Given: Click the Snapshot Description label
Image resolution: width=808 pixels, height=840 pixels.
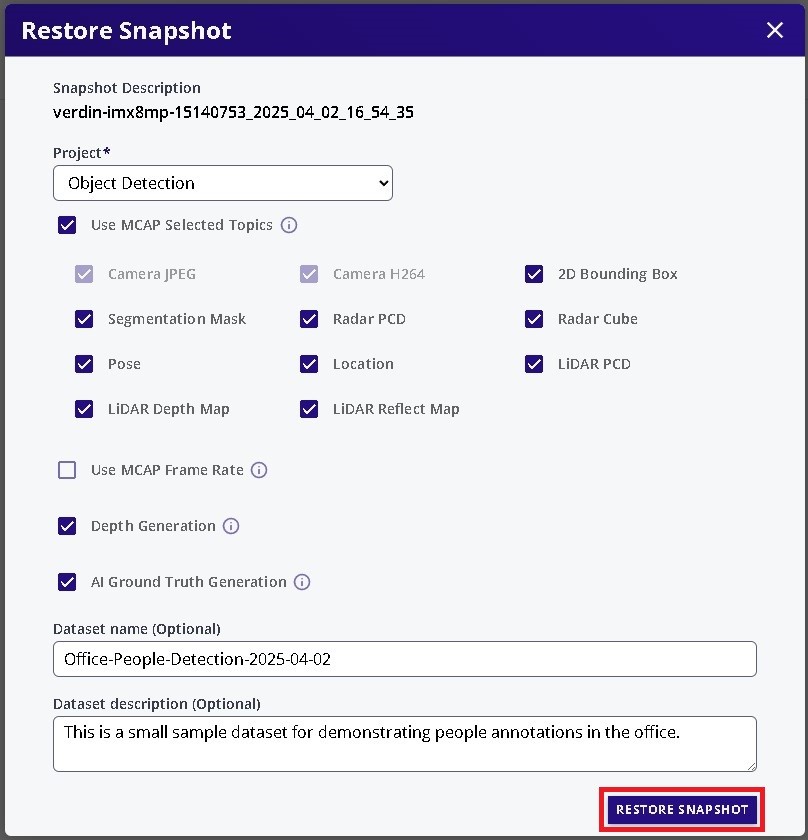Looking at the screenshot, I should tap(127, 88).
